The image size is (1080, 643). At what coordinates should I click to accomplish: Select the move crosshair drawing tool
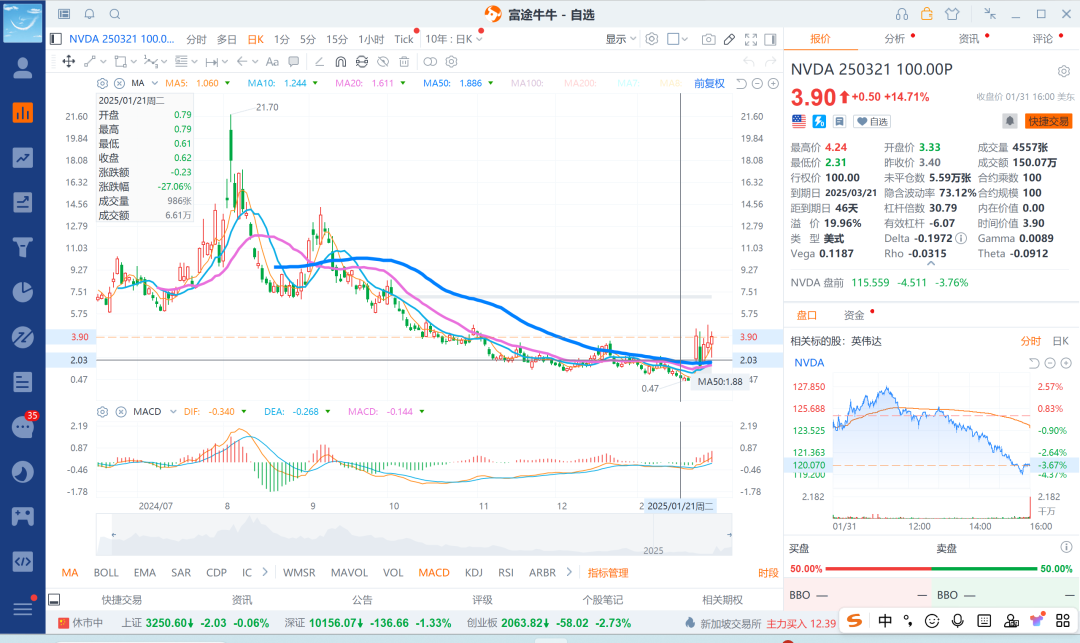(69, 61)
